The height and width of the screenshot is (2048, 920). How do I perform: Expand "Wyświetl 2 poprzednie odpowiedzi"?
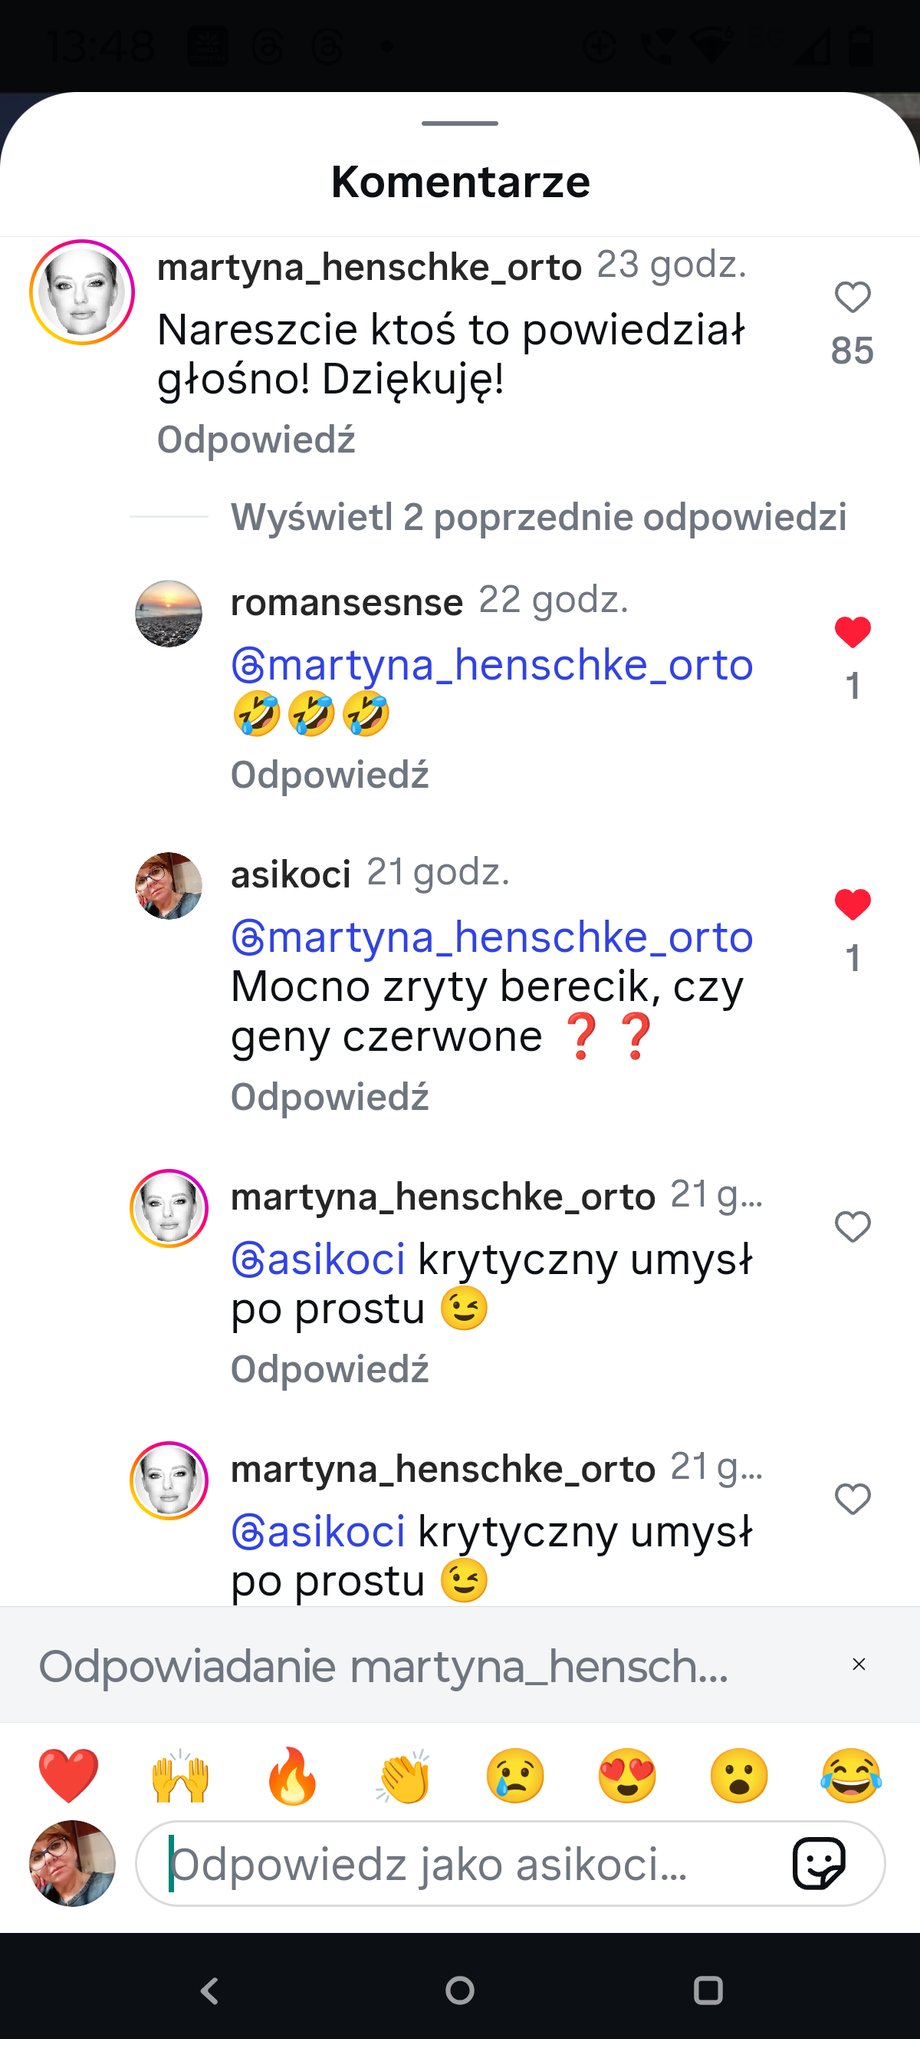pos(538,517)
